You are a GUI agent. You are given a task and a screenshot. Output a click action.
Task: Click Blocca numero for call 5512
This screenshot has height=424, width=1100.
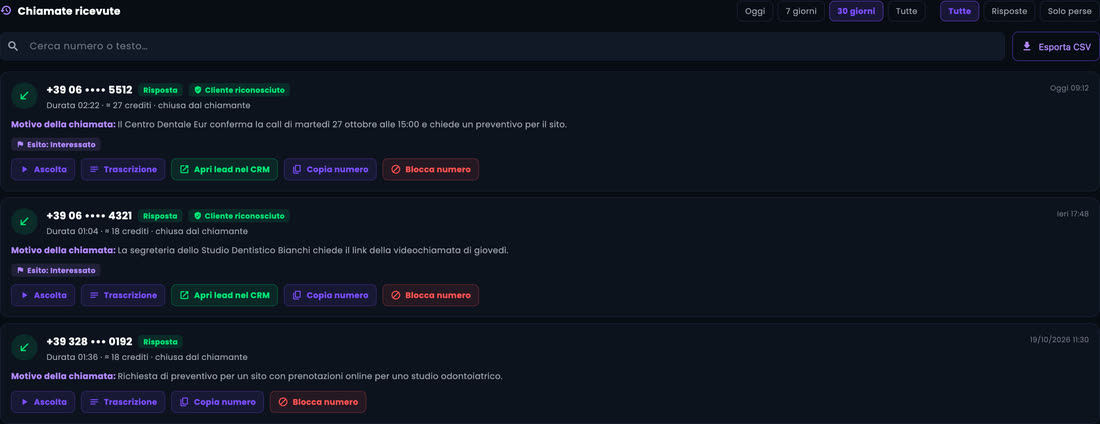tap(431, 169)
